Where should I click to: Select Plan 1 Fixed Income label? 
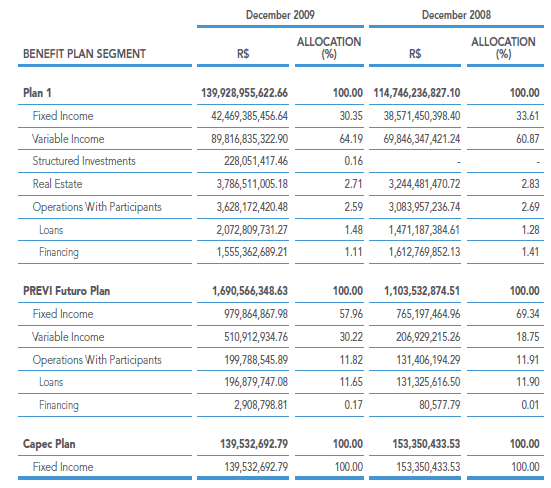point(63,116)
